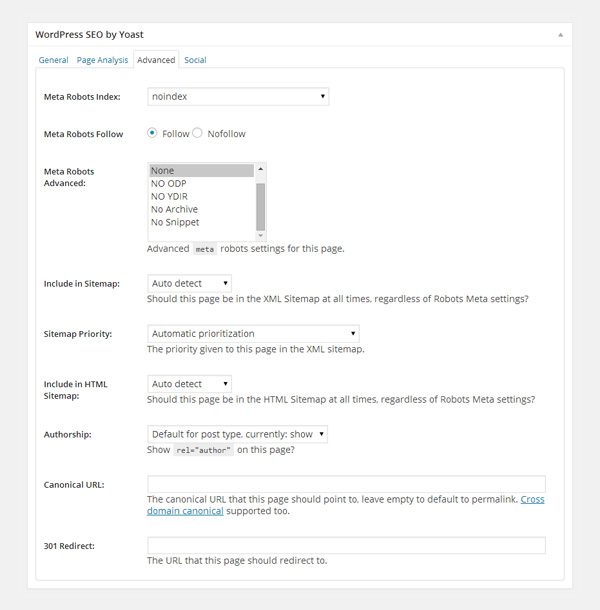Open the Authorship dropdown
Image resolution: width=600 pixels, height=610 pixels.
coord(237,434)
